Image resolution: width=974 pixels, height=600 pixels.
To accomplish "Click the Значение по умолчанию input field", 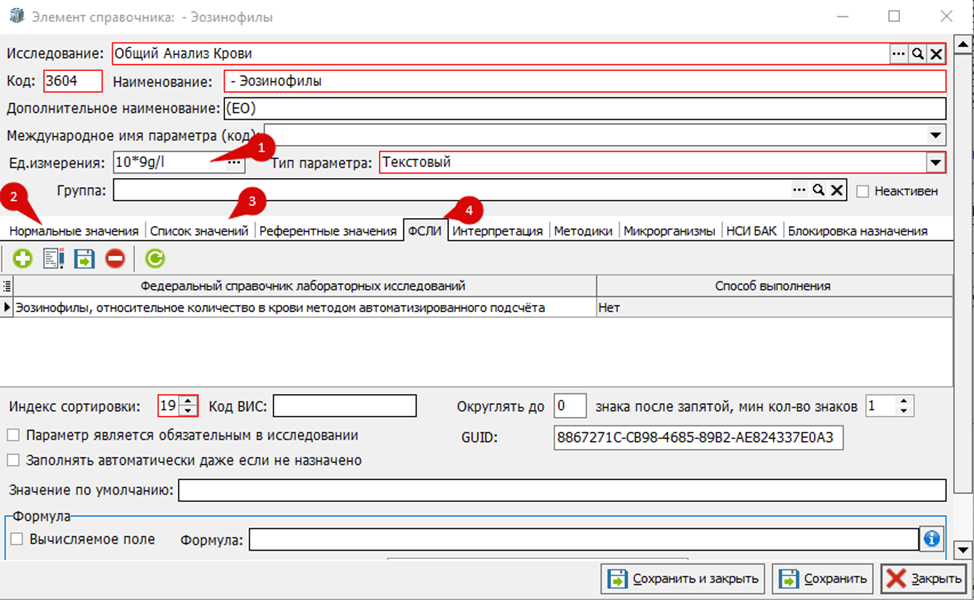I will [x=562, y=490].
